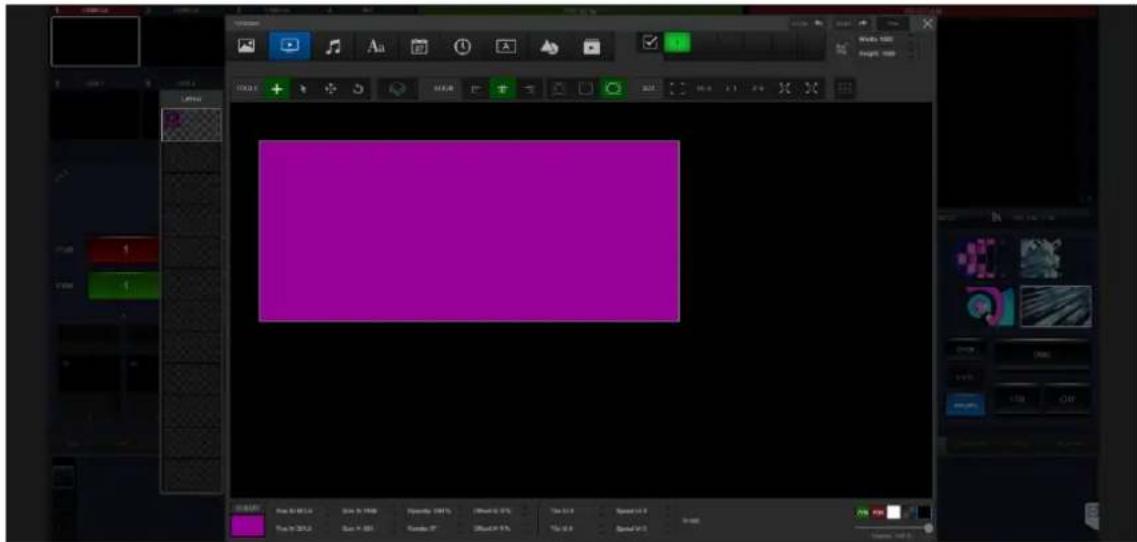Image resolution: width=1137 pixels, height=542 pixels.
Task: Click the green number 1 button
Action: pos(677,44)
